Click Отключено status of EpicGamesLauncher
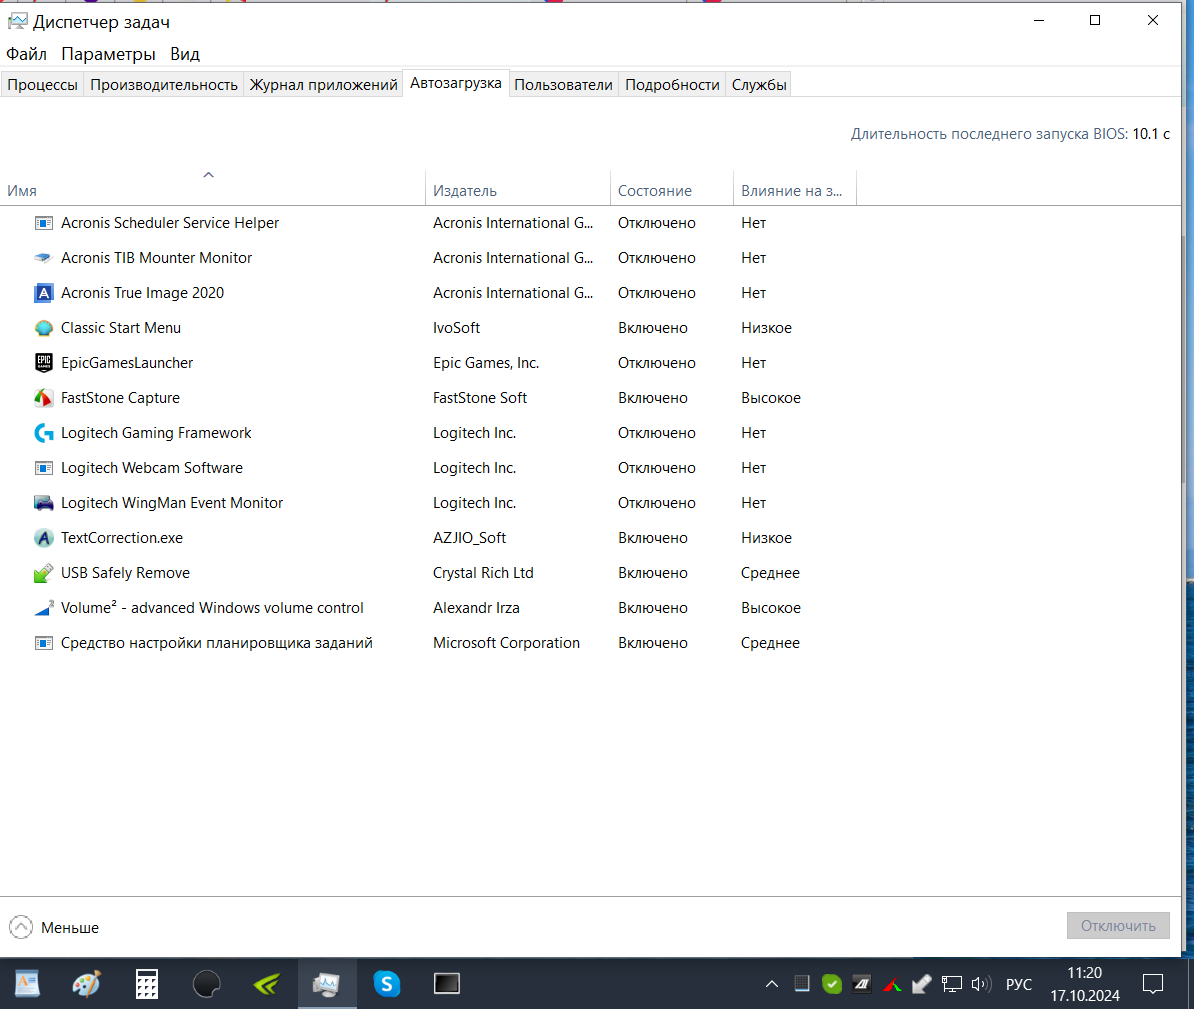This screenshot has height=1009, width=1194. click(656, 363)
